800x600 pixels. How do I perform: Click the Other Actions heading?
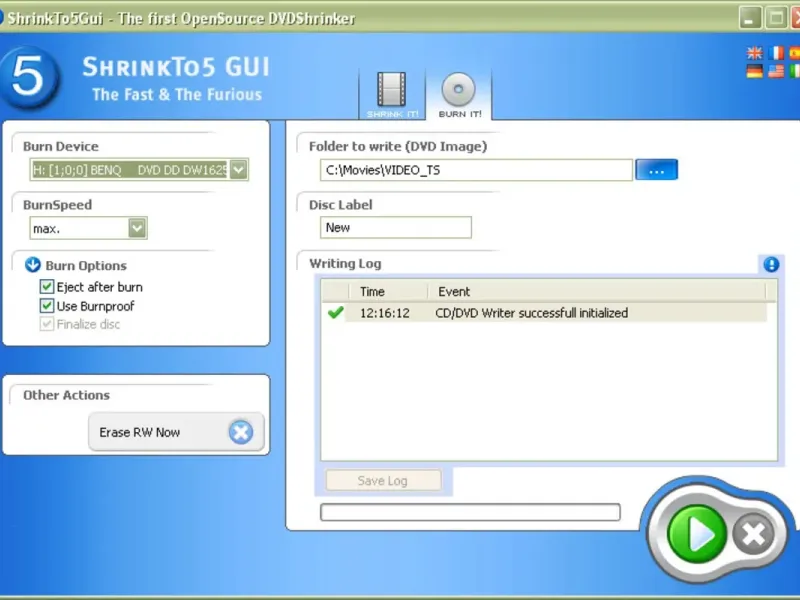(66, 395)
